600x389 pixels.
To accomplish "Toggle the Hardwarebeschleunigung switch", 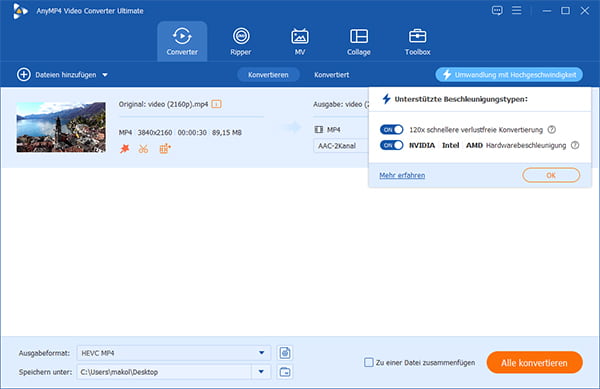I will tap(391, 145).
